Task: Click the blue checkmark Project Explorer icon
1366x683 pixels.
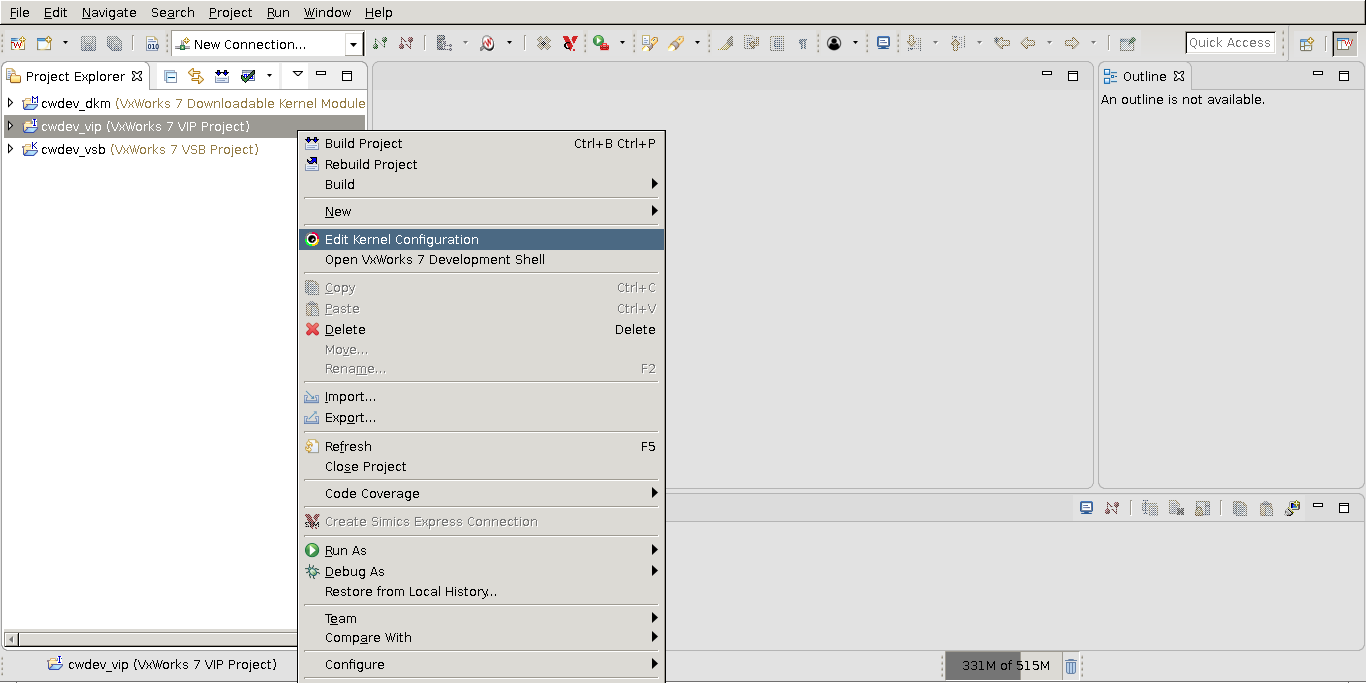Action: point(248,76)
